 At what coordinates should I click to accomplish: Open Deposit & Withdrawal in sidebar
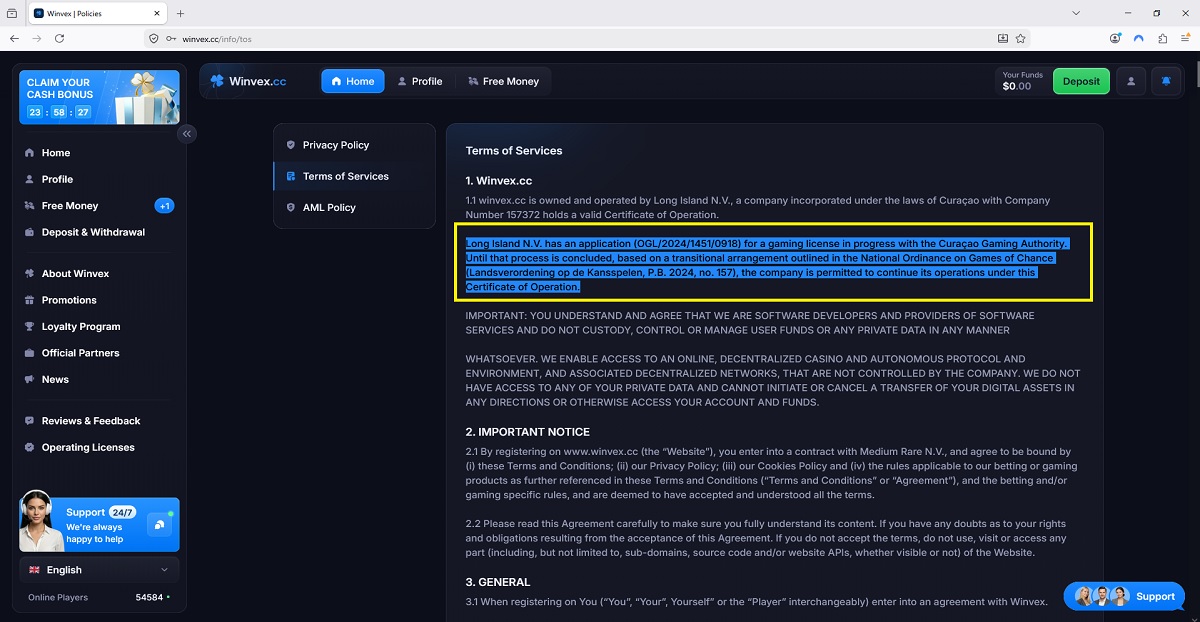pyautogui.click(x=93, y=232)
